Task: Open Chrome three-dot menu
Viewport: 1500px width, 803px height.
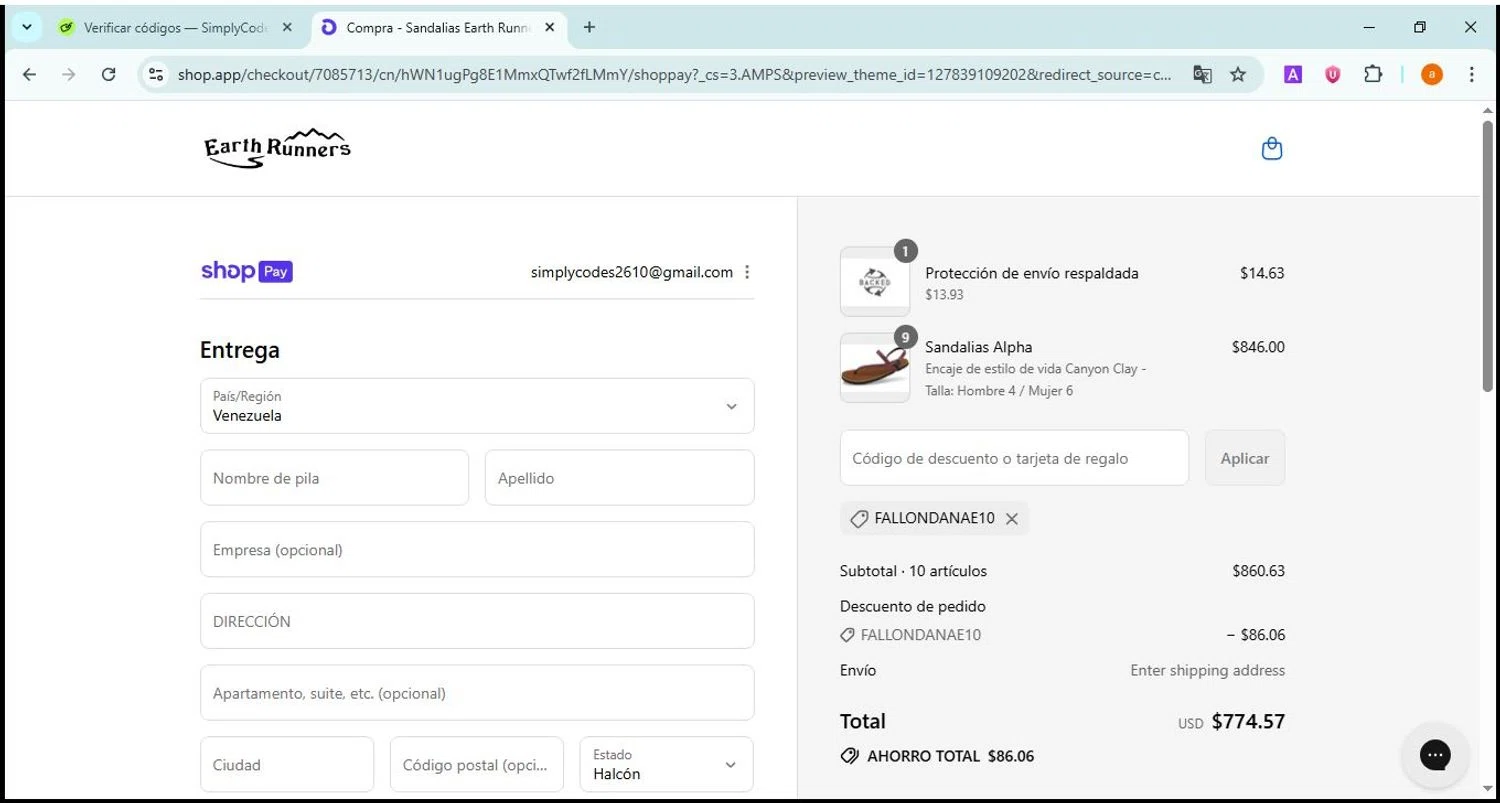Action: pyautogui.click(x=1471, y=74)
